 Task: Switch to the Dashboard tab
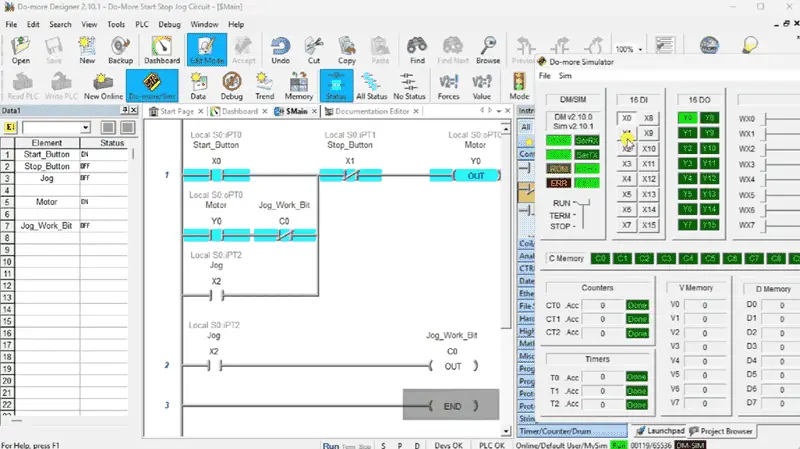(239, 111)
